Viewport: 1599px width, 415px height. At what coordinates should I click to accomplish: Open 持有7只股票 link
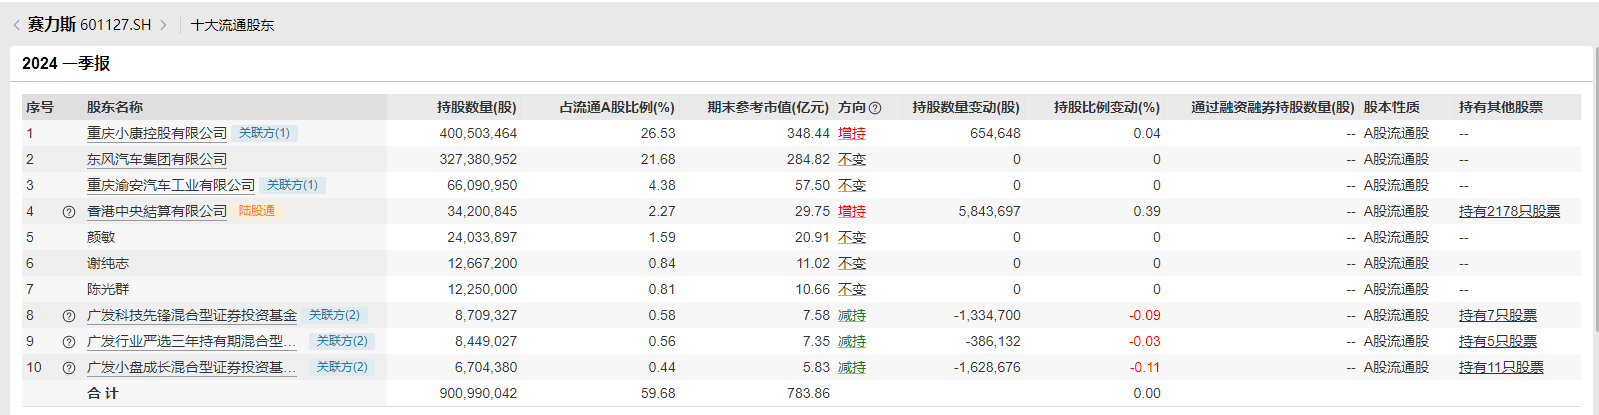tap(1498, 315)
